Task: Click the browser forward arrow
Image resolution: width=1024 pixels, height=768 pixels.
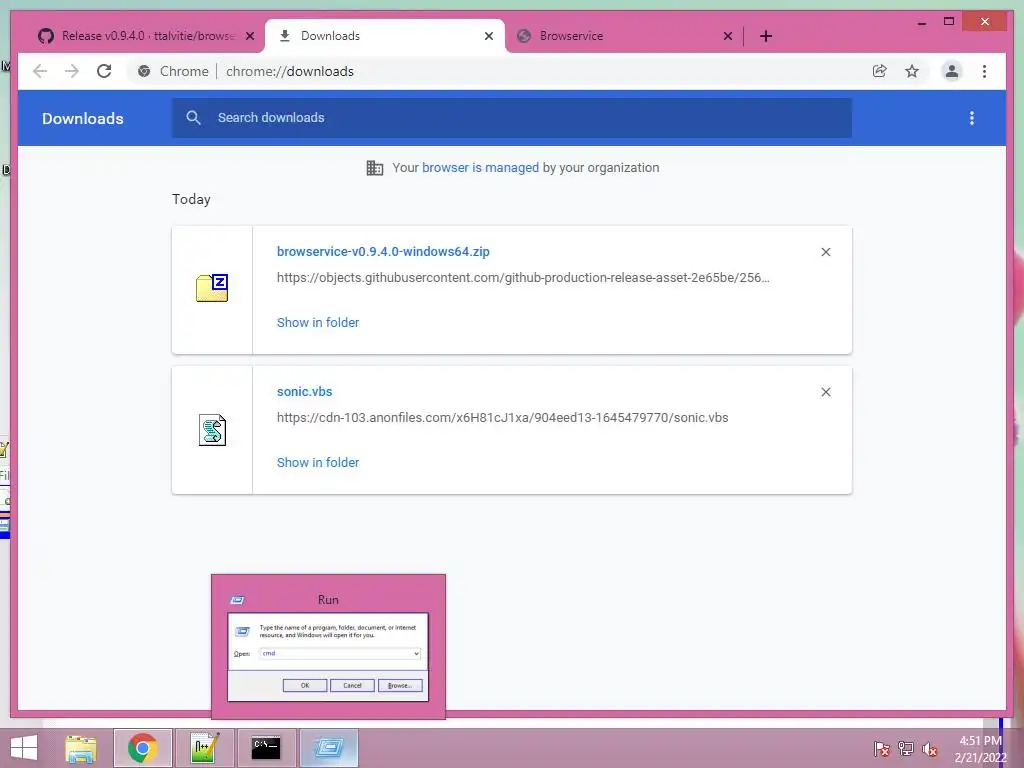Action: tap(72, 71)
